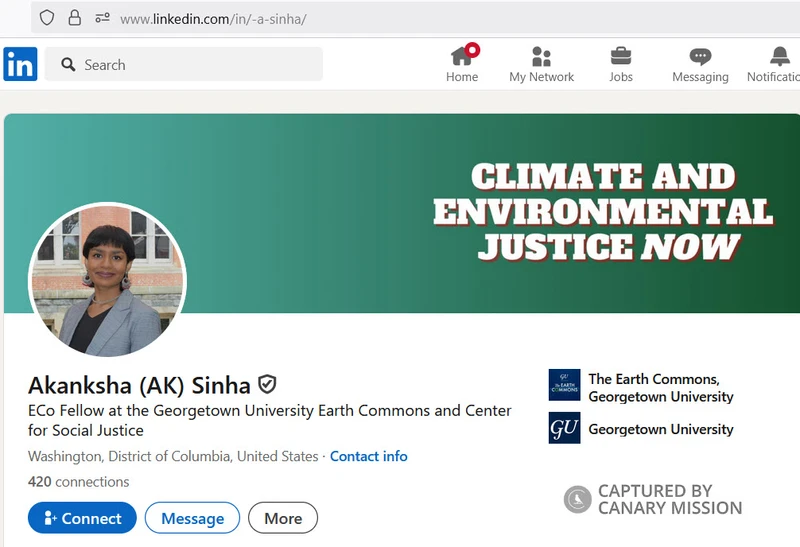800x547 pixels.
Task: Select the My Network label
Action: coord(541,77)
